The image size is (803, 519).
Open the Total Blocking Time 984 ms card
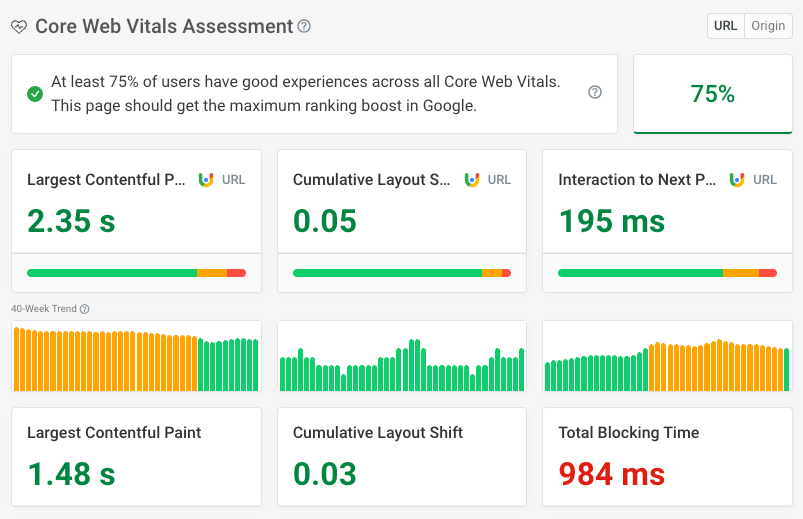[x=667, y=456]
